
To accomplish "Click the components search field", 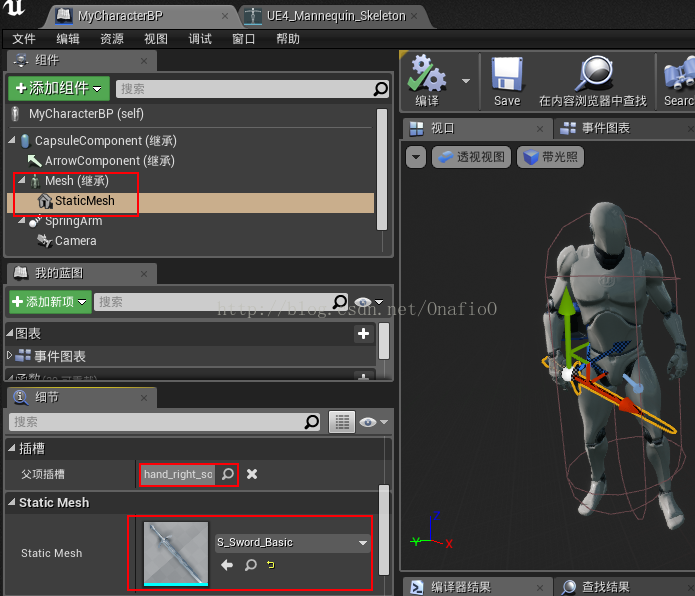I will [252, 89].
